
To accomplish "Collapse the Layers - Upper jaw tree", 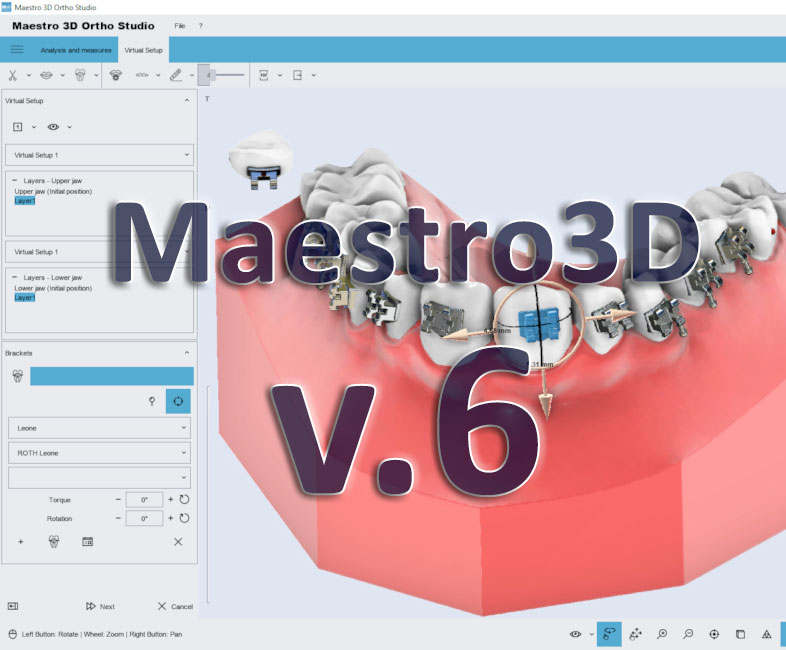I will 15,181.
